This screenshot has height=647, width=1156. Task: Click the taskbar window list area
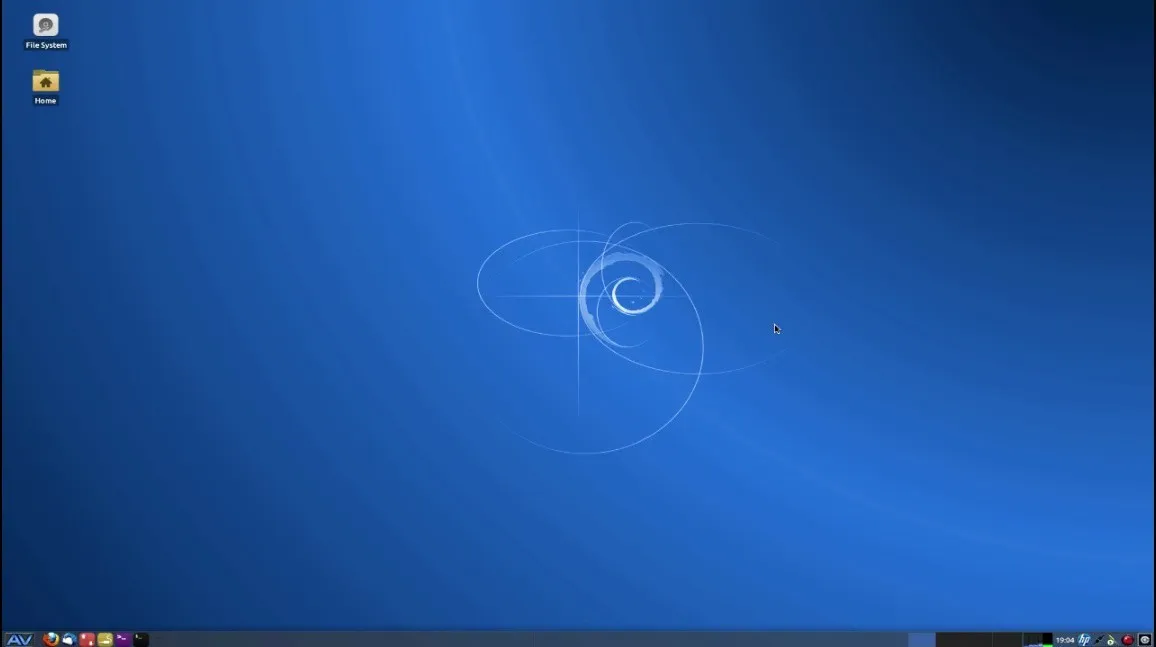pyautogui.click(x=500, y=639)
